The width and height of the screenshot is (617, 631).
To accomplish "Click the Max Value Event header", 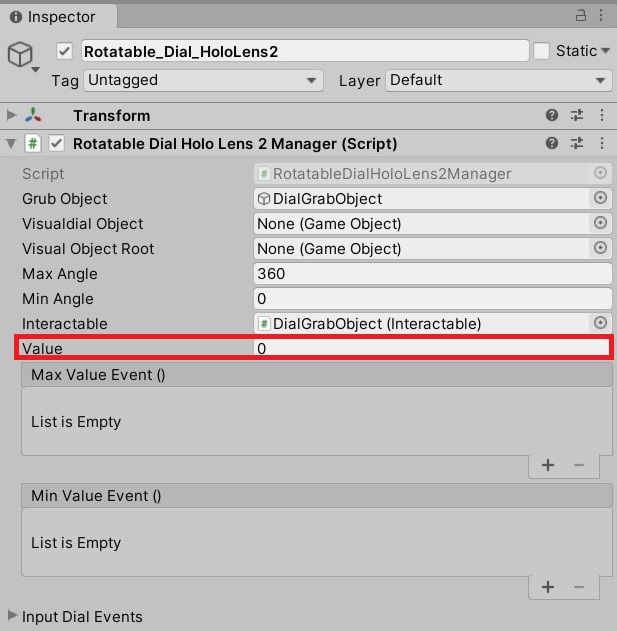I will (317, 375).
